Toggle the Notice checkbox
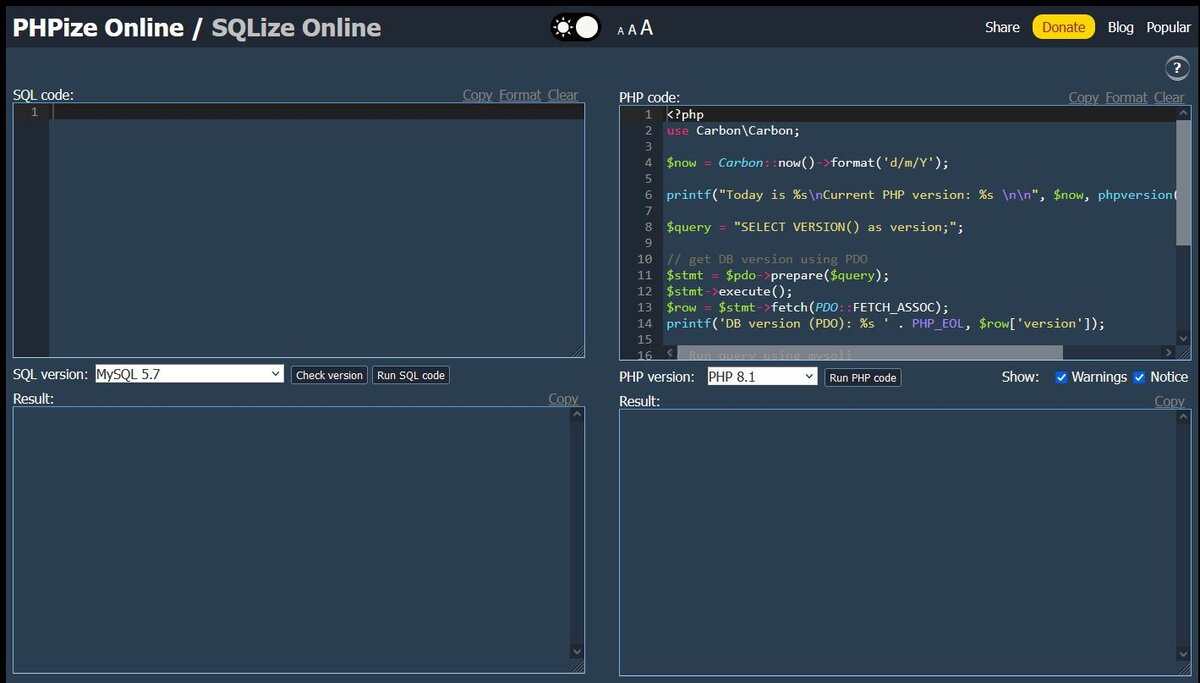This screenshot has height=683, width=1200. point(1139,377)
